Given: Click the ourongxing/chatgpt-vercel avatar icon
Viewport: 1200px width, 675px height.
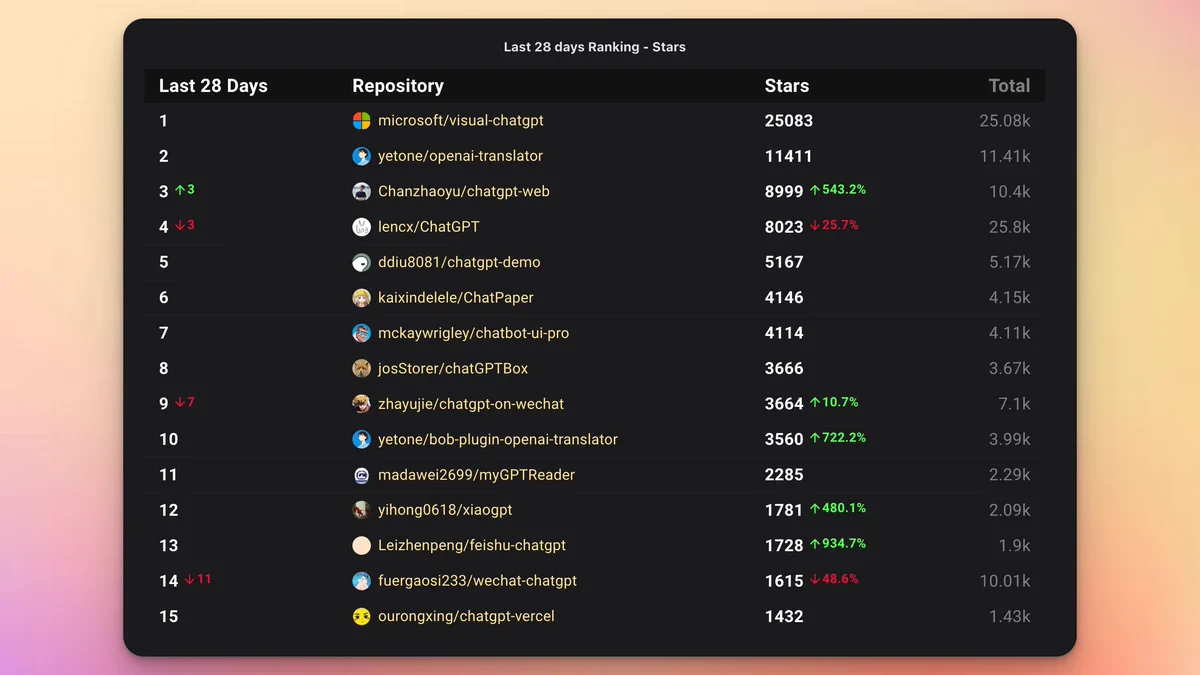Looking at the screenshot, I should pos(362,617).
